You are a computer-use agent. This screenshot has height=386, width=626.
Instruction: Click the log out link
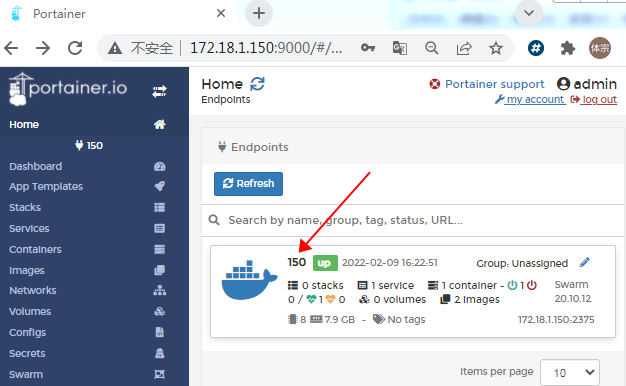594,99
